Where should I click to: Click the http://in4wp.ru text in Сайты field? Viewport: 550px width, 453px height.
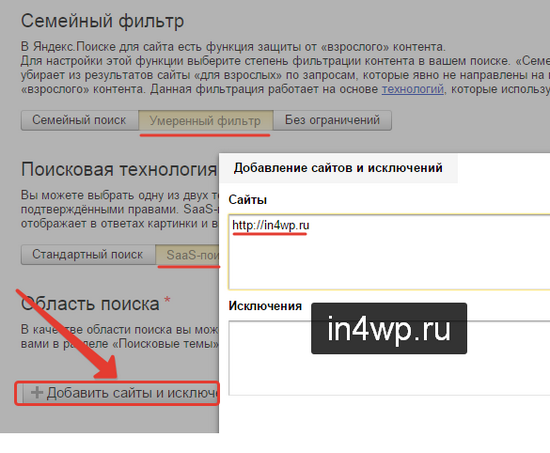click(270, 225)
